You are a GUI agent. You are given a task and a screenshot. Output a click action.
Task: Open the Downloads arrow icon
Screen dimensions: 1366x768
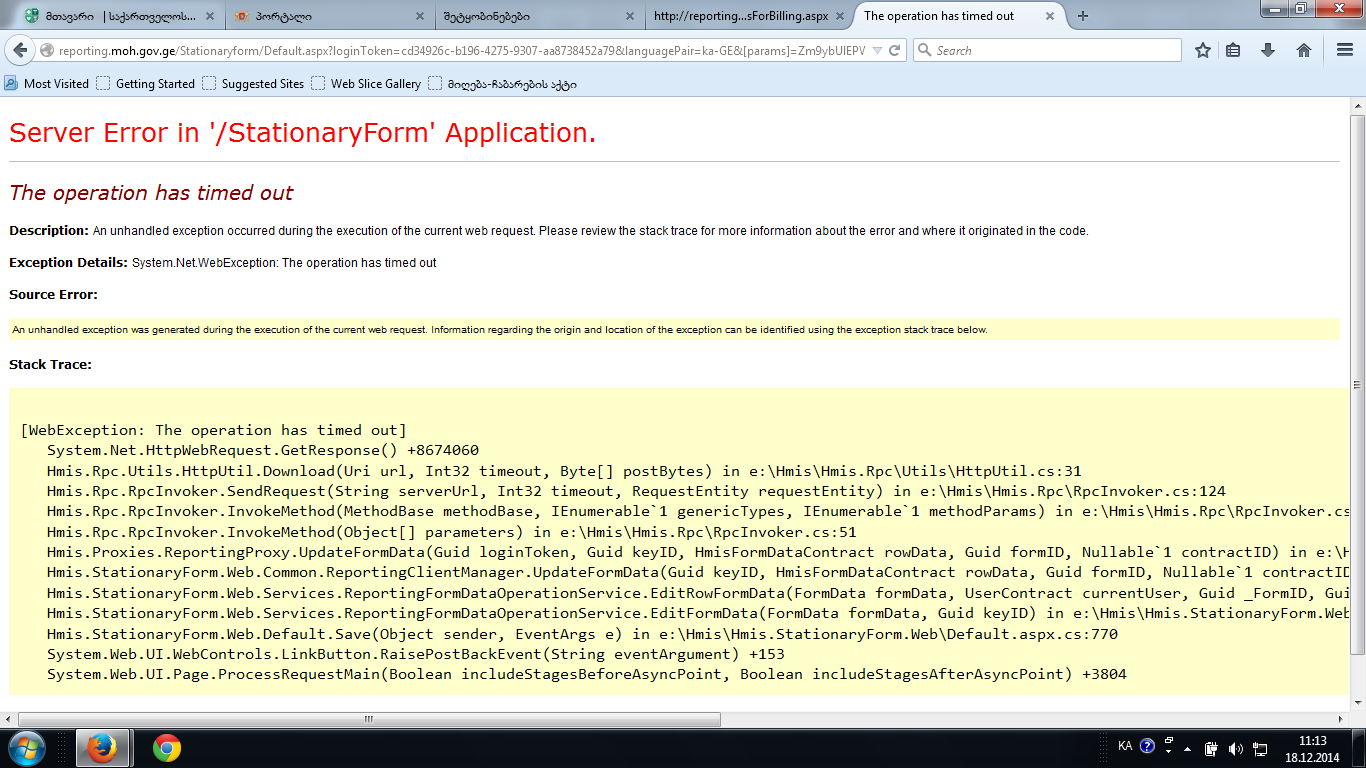[x=1268, y=50]
